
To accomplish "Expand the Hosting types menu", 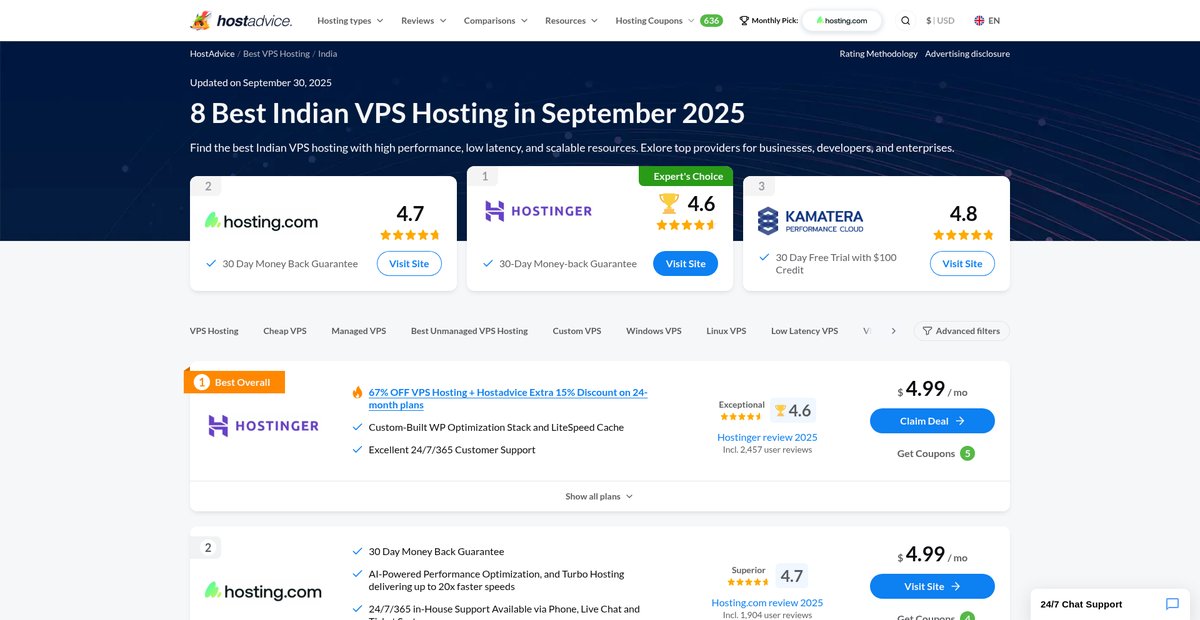I will coord(350,20).
